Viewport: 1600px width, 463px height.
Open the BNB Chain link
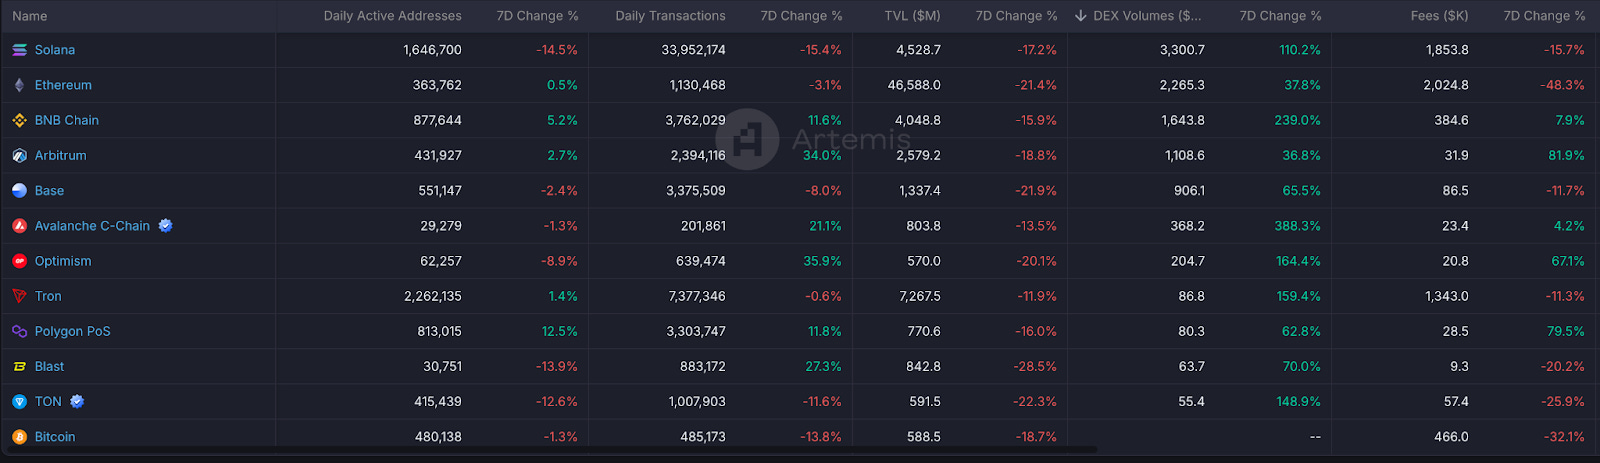click(67, 120)
